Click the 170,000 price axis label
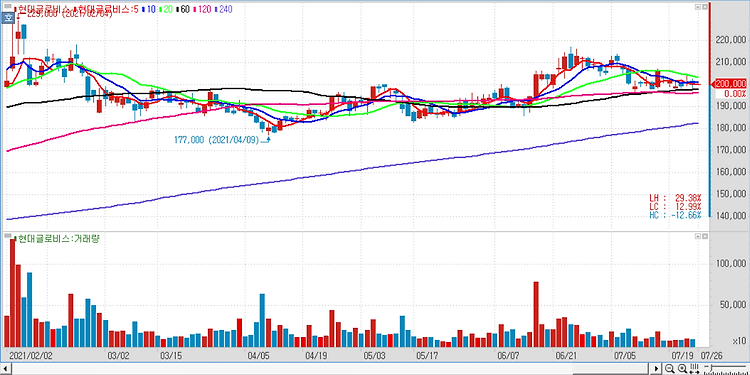The image size is (750, 375). click(732, 150)
